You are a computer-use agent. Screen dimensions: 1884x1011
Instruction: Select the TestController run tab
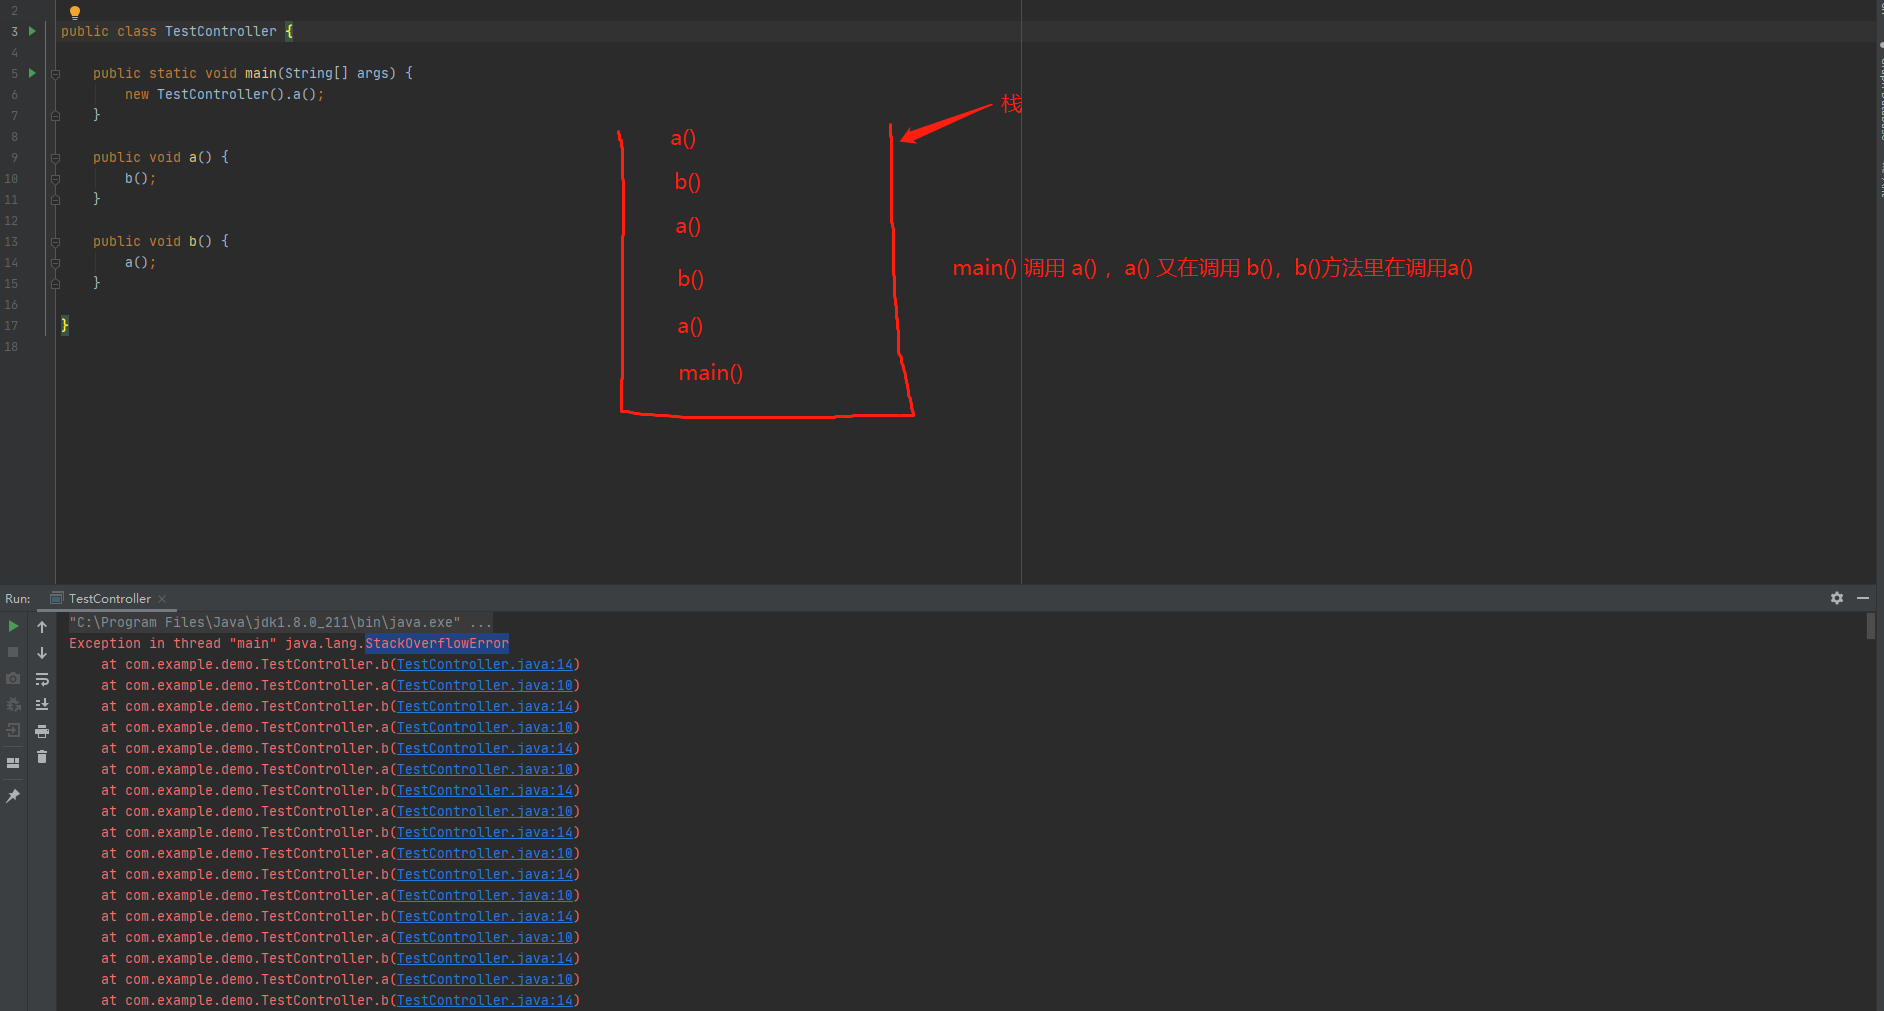109,599
